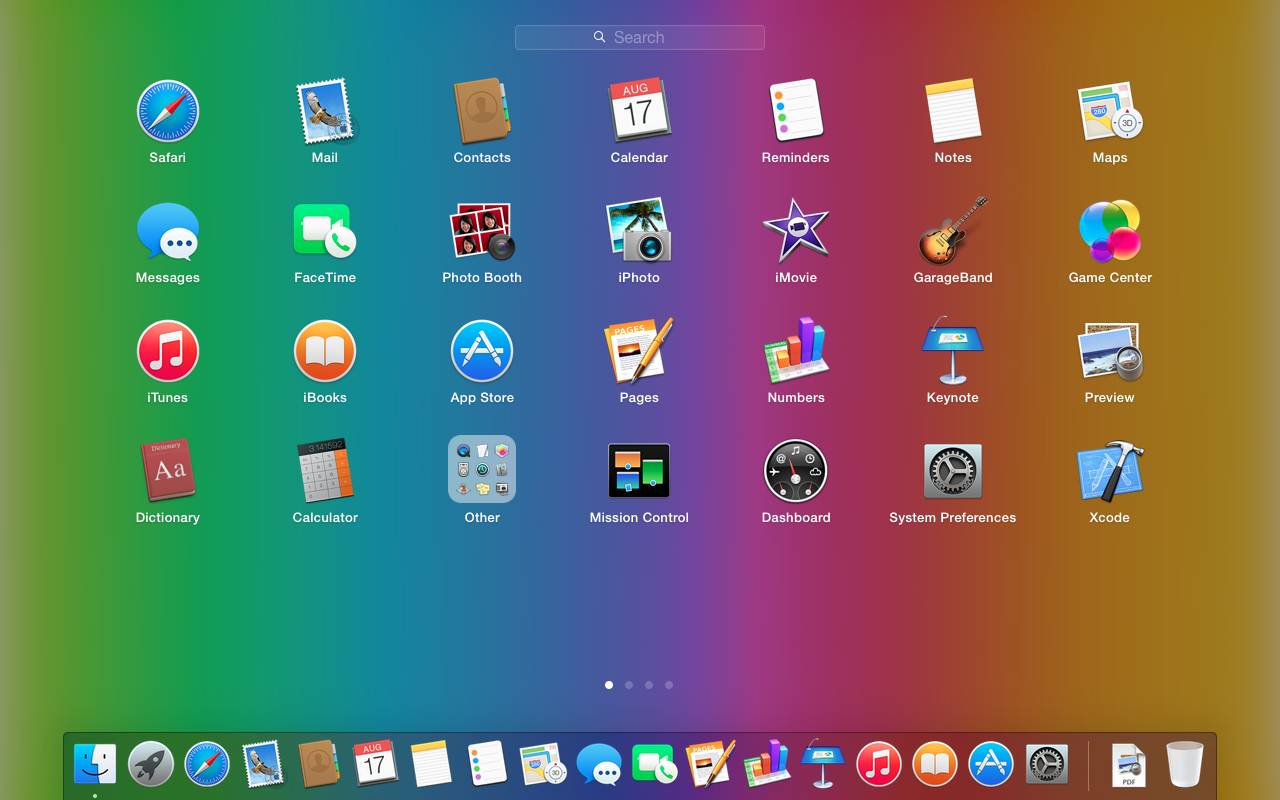Launch Xcode
This screenshot has height=800, width=1280.
pyautogui.click(x=1110, y=471)
